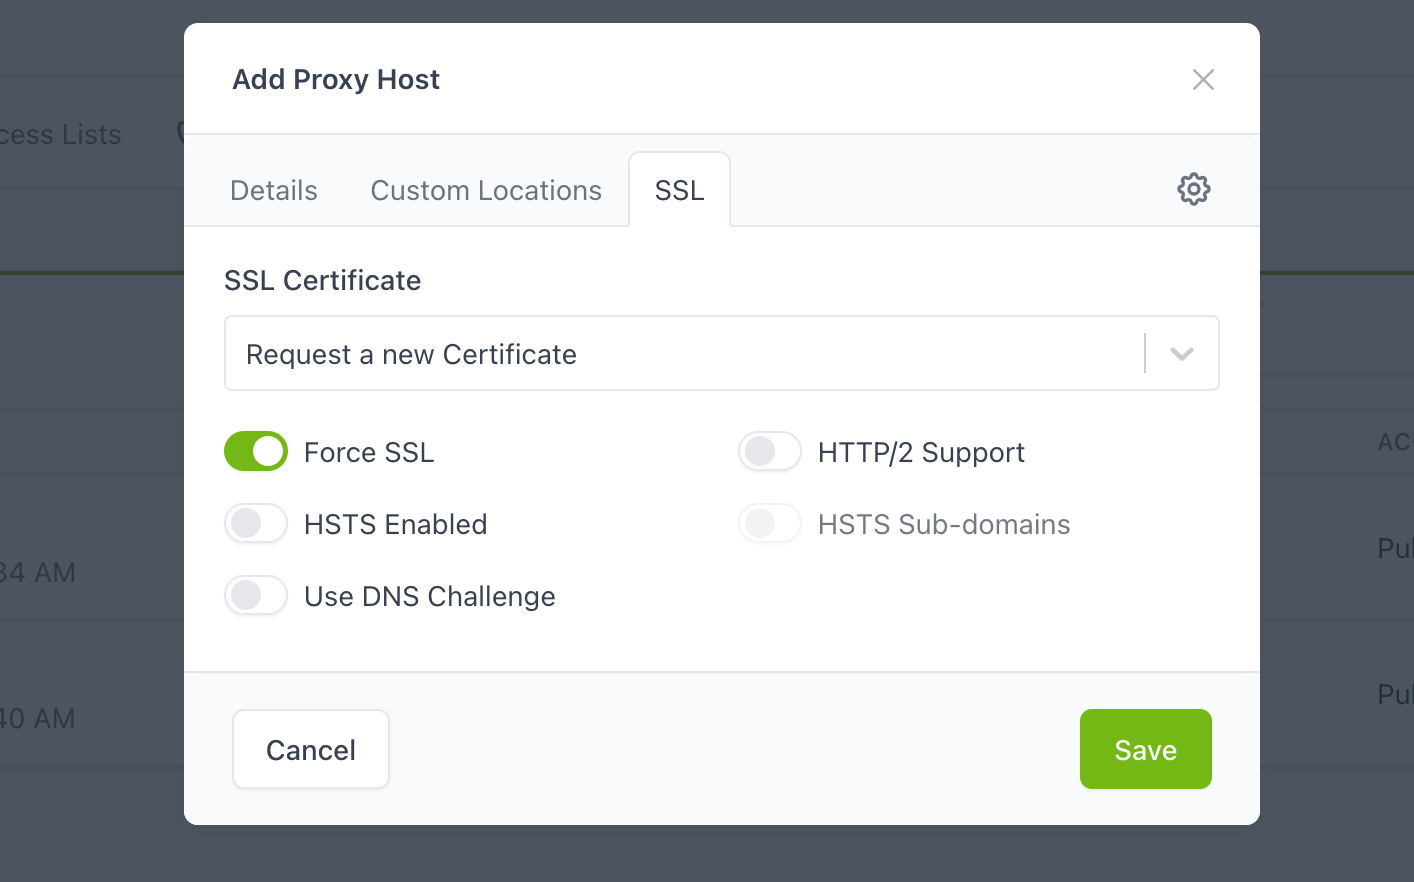Viewport: 1414px width, 882px height.
Task: Enable the HTTP/2 Support switch
Action: (x=770, y=452)
